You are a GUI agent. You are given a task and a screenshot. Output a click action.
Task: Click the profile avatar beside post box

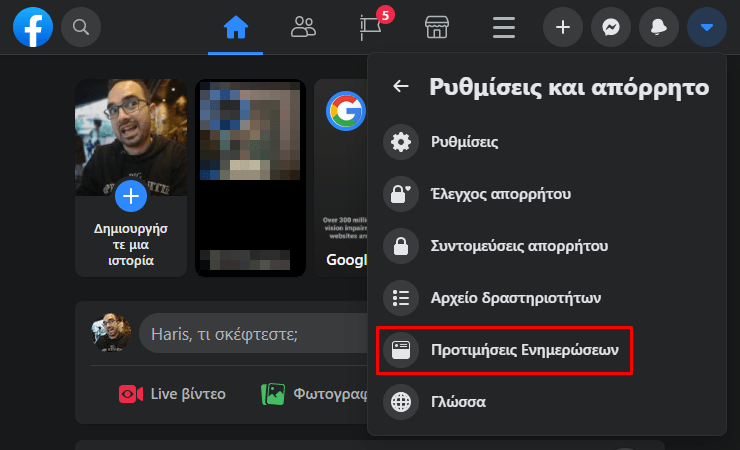111,333
